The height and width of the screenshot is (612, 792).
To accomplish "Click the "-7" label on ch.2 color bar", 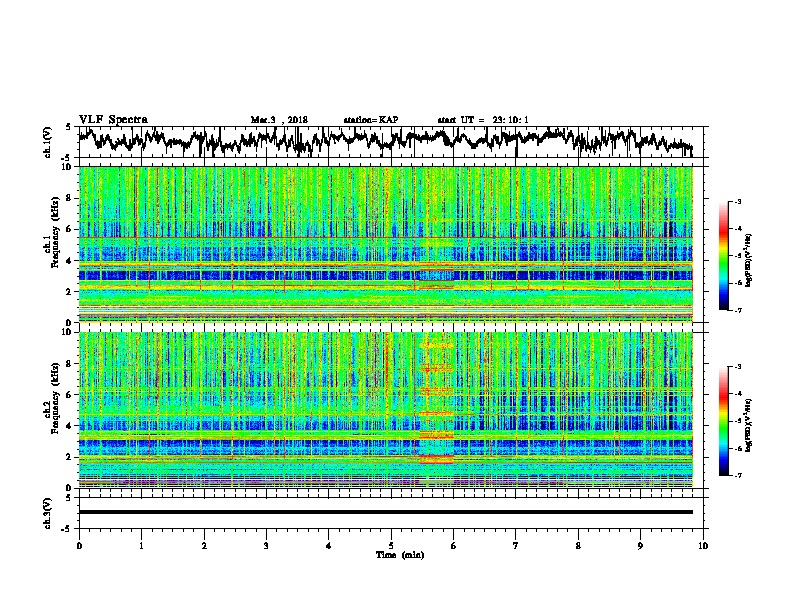I will [738, 475].
